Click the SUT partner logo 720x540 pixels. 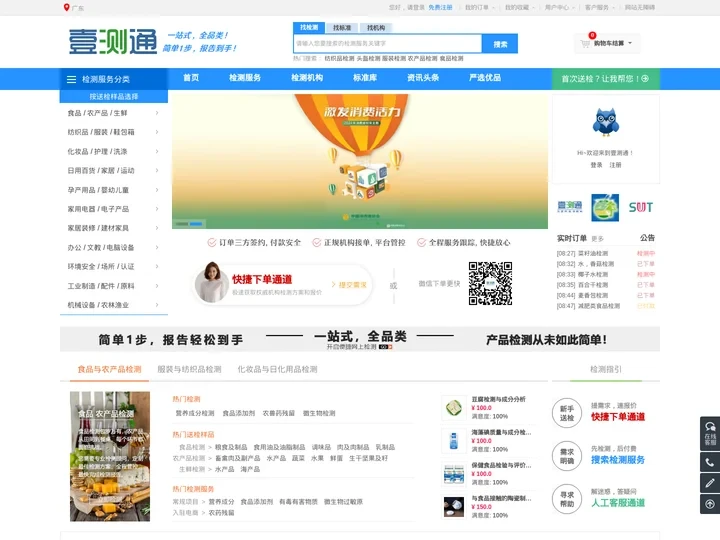coord(641,208)
